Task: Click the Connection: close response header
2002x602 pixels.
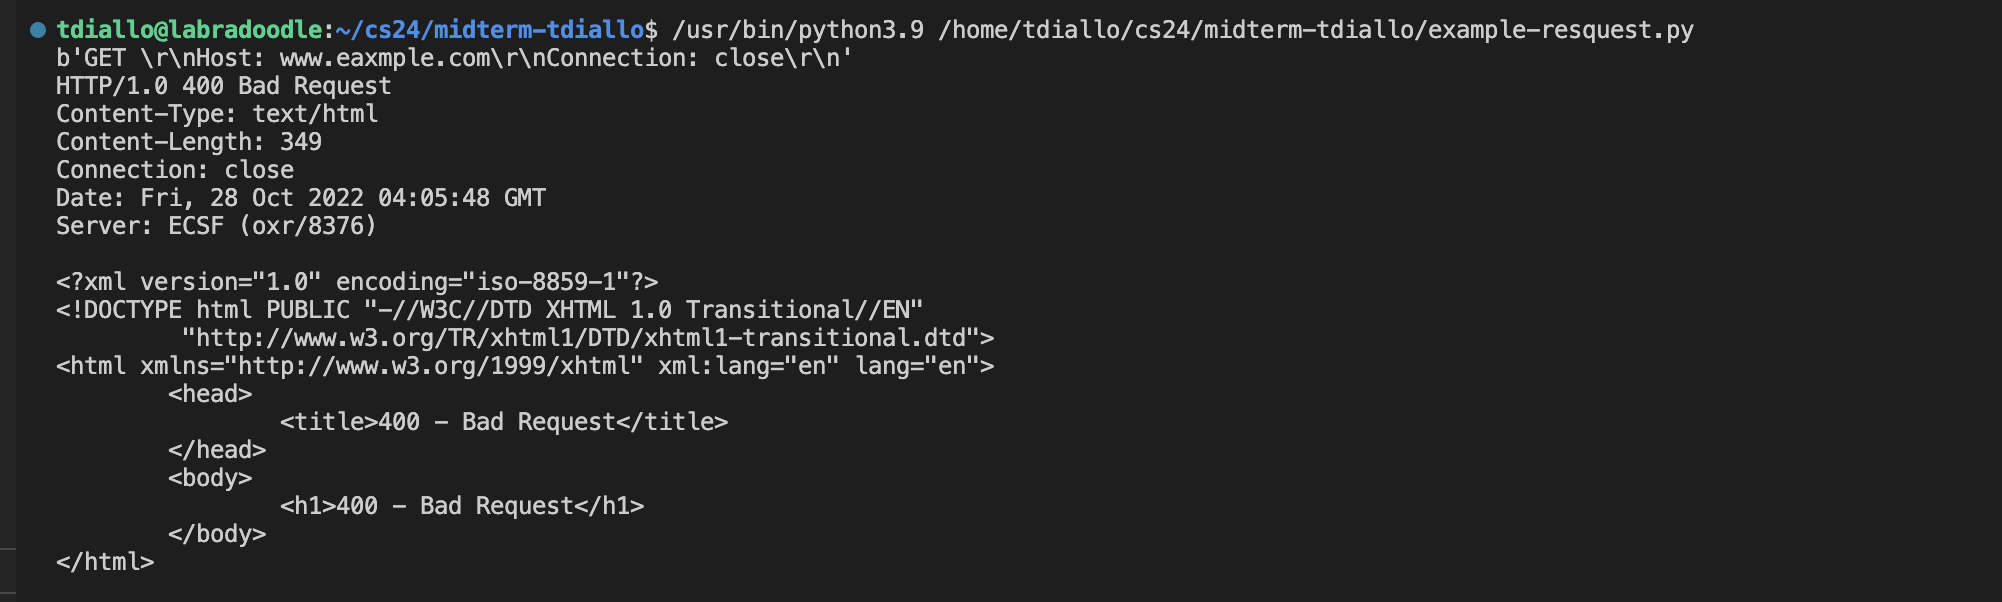Action: click(175, 170)
